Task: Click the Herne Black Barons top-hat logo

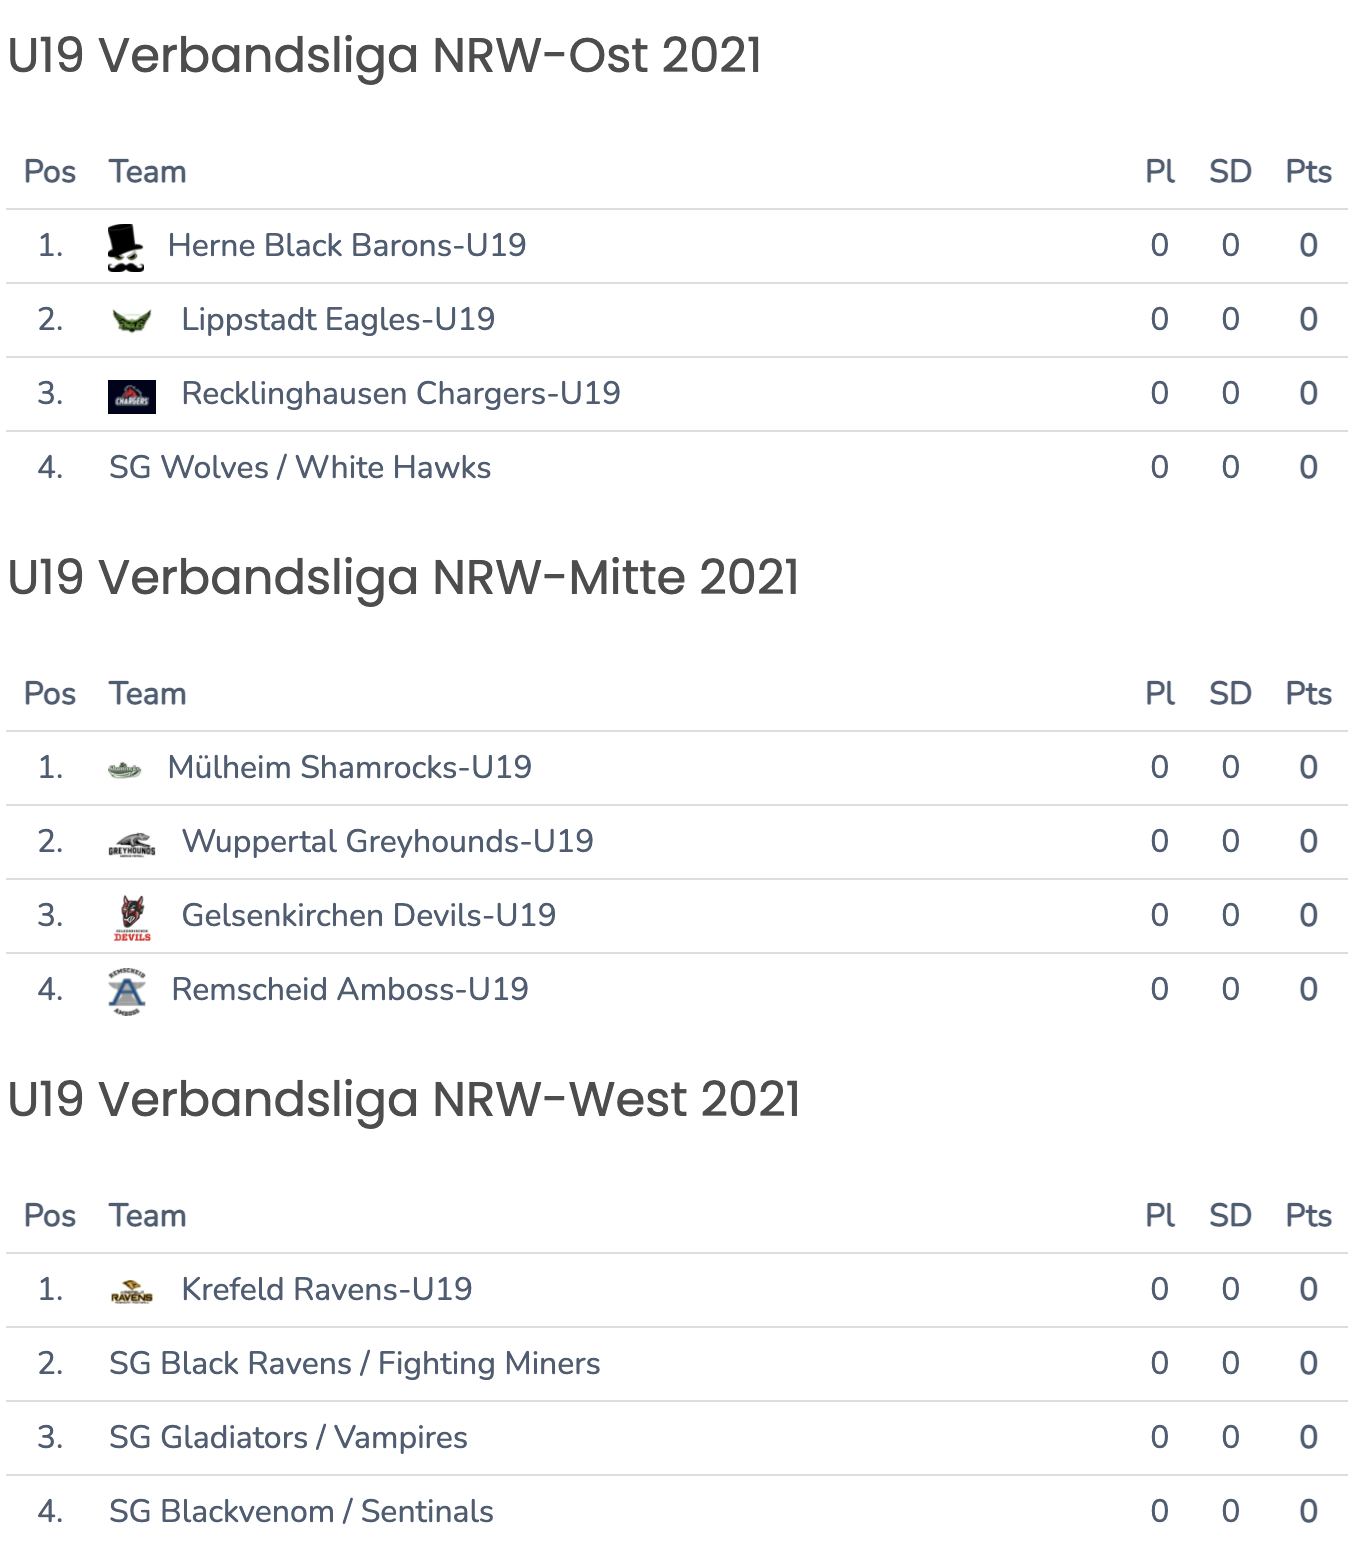Action: click(126, 247)
